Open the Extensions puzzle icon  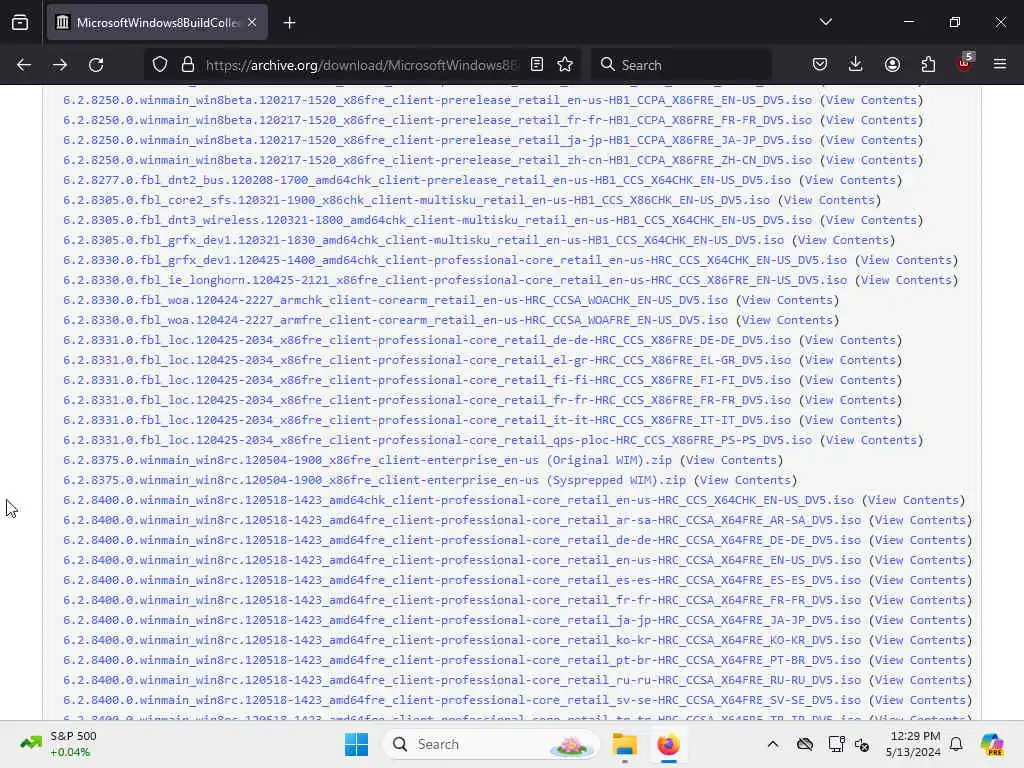point(928,65)
